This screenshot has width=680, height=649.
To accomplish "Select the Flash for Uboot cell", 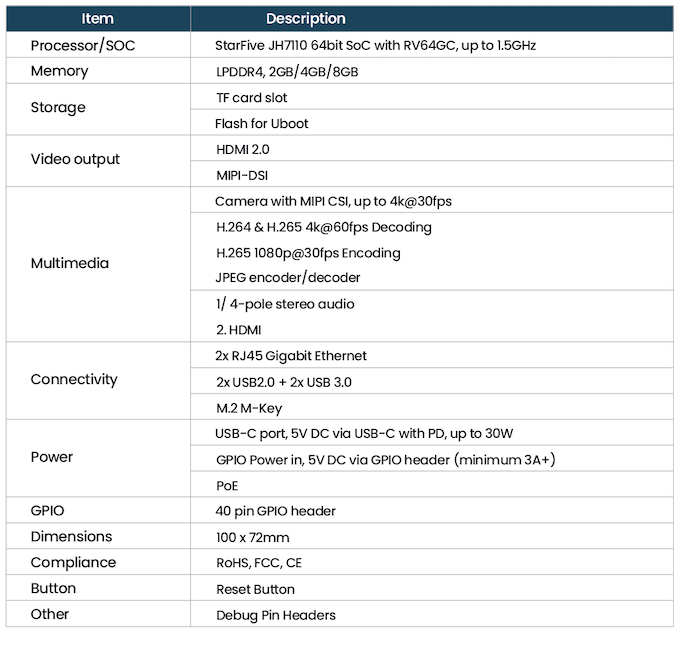I will tap(262, 124).
